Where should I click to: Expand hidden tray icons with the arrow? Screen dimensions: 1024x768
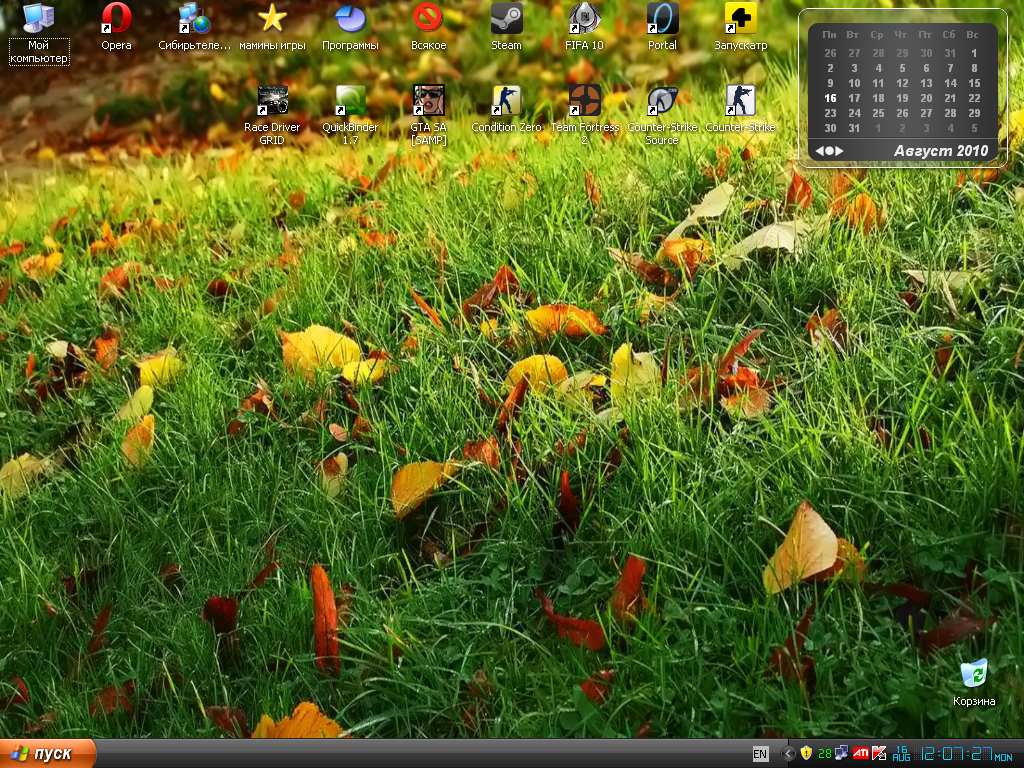click(788, 753)
